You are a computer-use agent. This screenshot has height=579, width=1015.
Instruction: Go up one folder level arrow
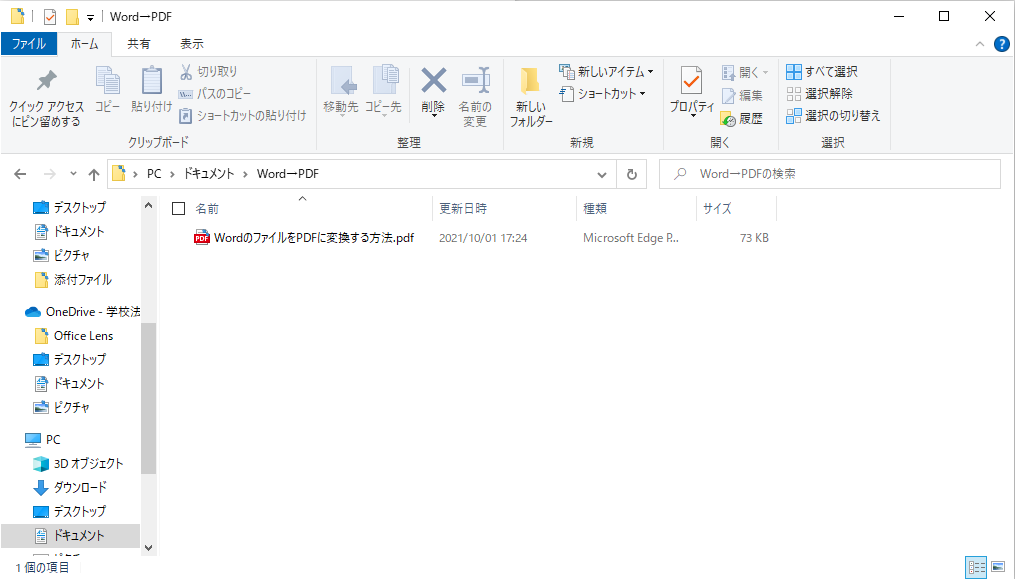click(x=94, y=174)
